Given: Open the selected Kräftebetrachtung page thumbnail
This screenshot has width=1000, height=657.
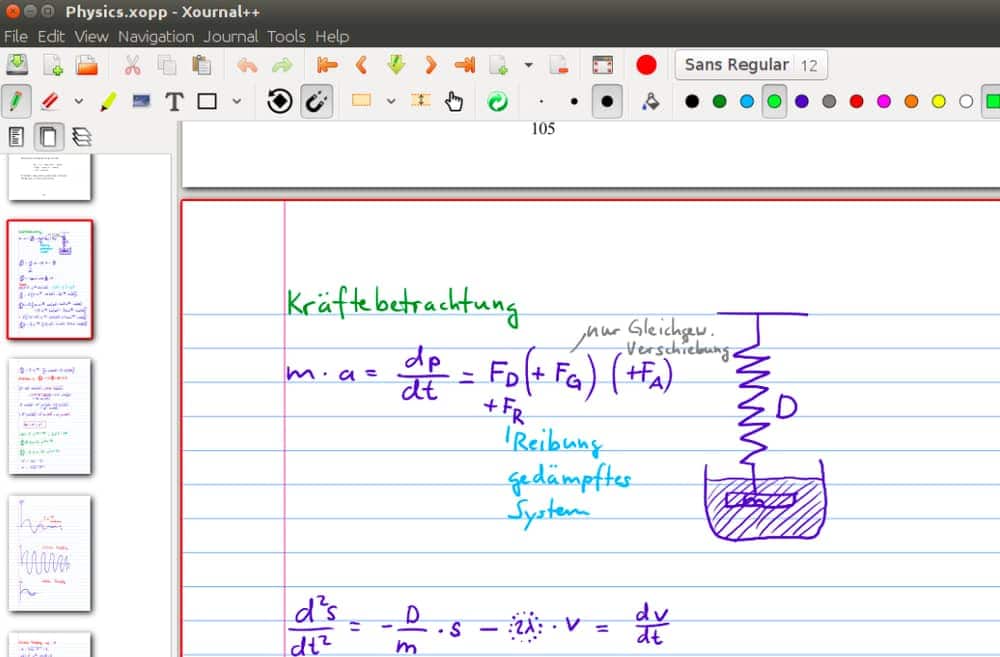Looking at the screenshot, I should click(x=50, y=279).
